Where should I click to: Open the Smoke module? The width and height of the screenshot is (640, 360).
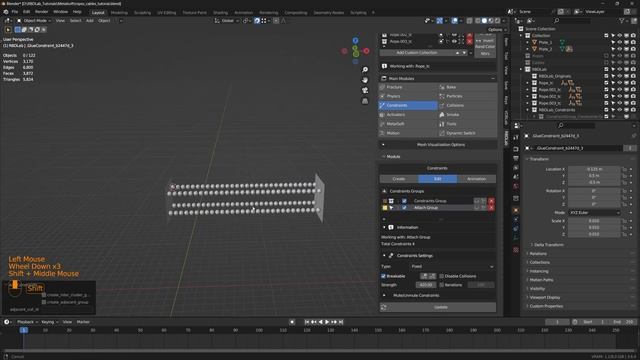(x=468, y=115)
